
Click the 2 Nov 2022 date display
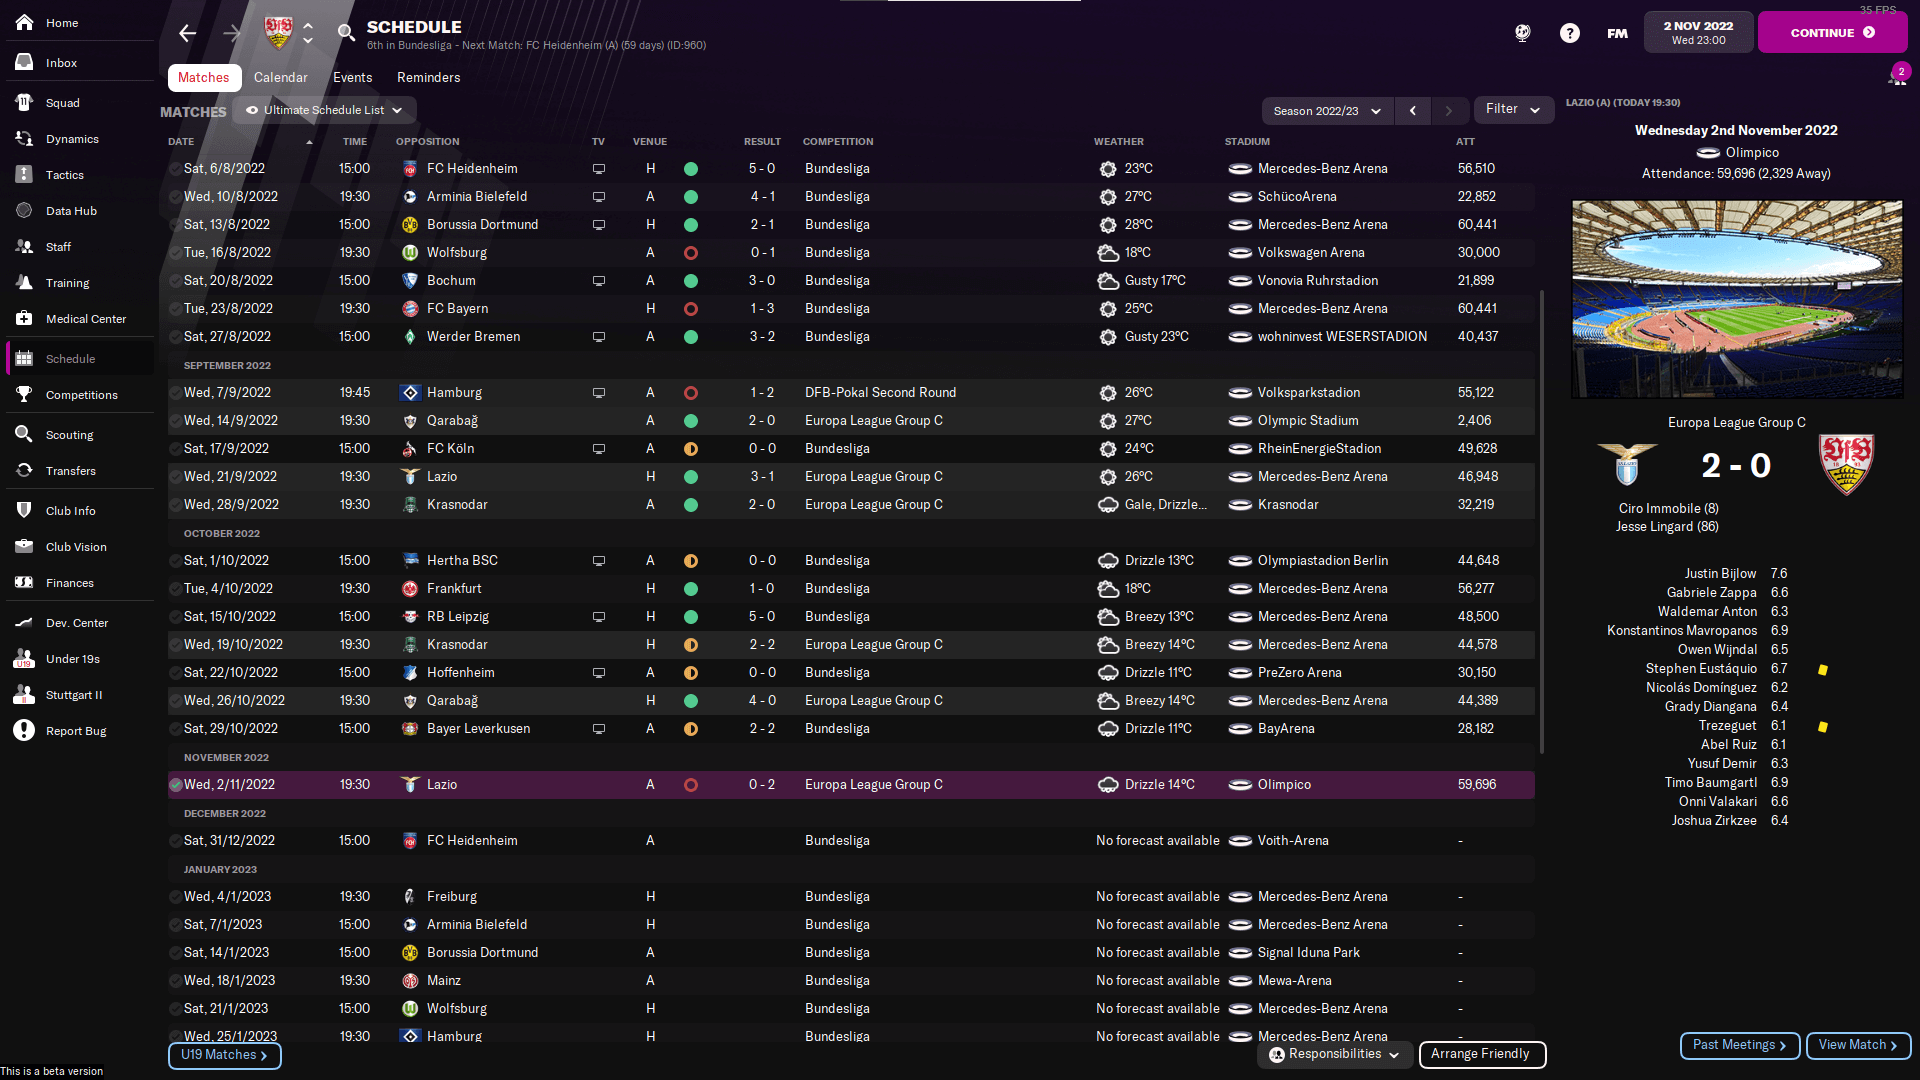pos(1698,33)
